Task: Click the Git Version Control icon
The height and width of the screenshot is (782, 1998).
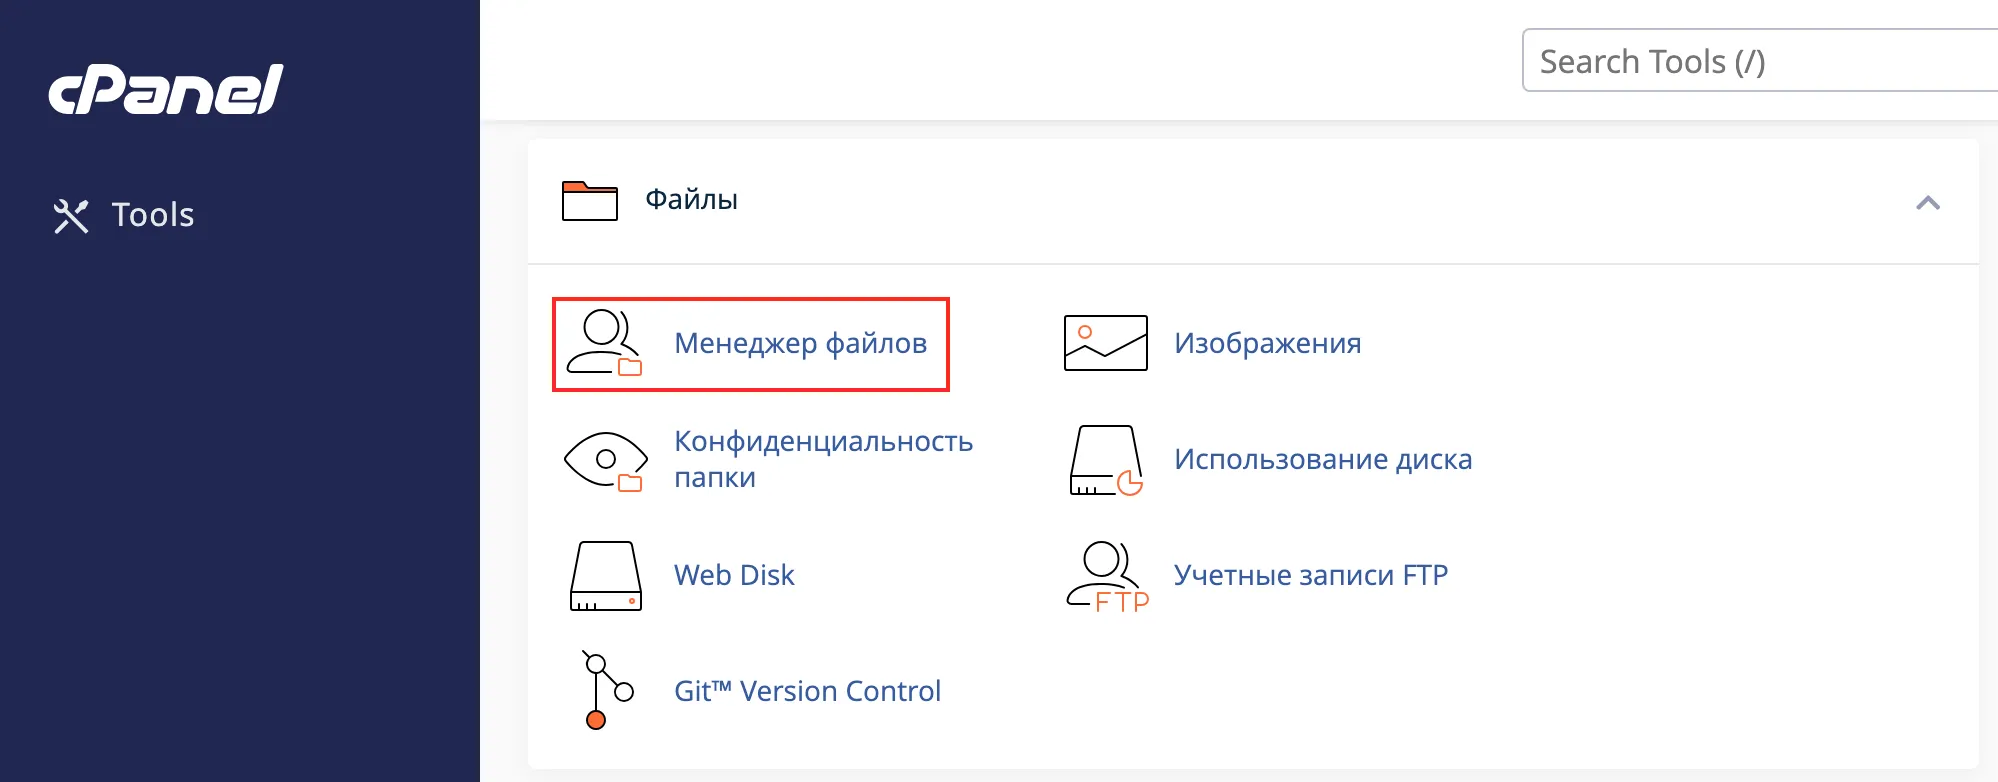Action: (605, 691)
